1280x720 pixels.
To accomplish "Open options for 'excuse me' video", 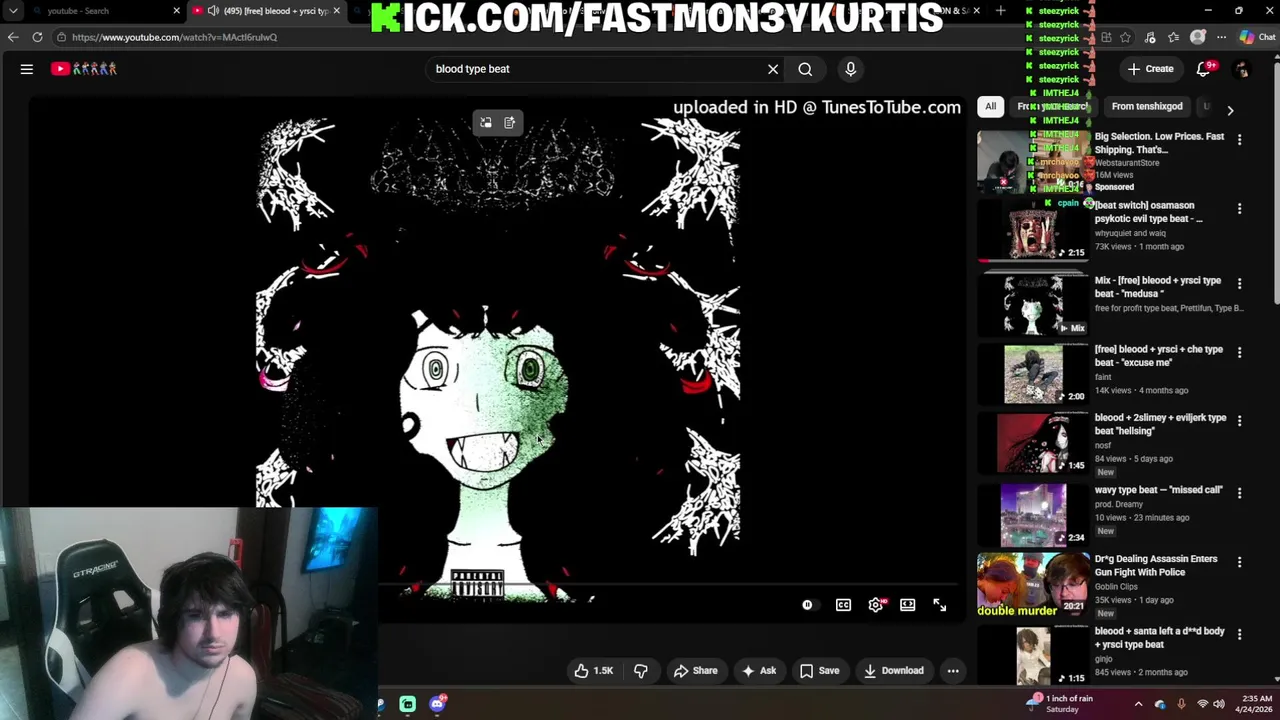I will click(x=1239, y=353).
